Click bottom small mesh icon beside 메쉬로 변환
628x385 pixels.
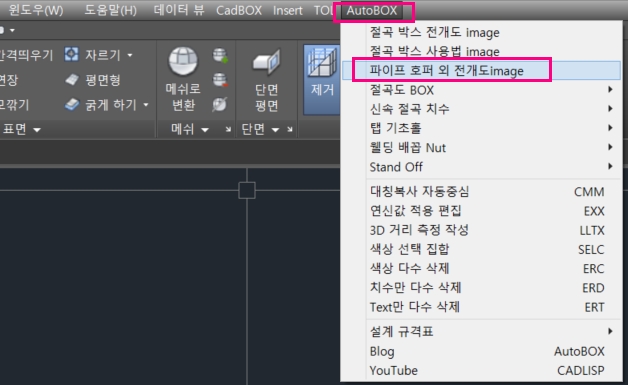click(x=219, y=105)
